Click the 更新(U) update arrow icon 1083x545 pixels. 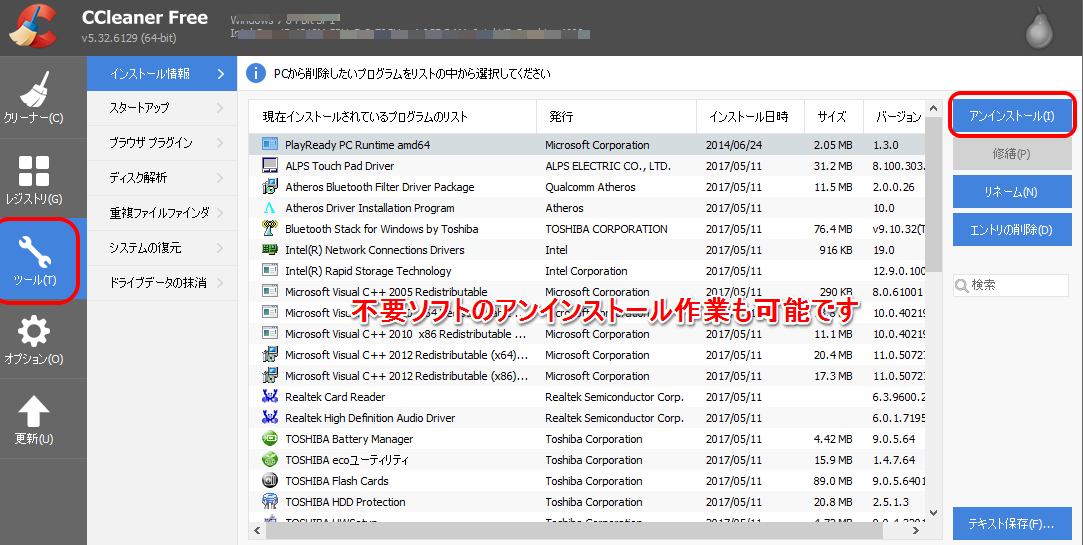pyautogui.click(x=33, y=420)
